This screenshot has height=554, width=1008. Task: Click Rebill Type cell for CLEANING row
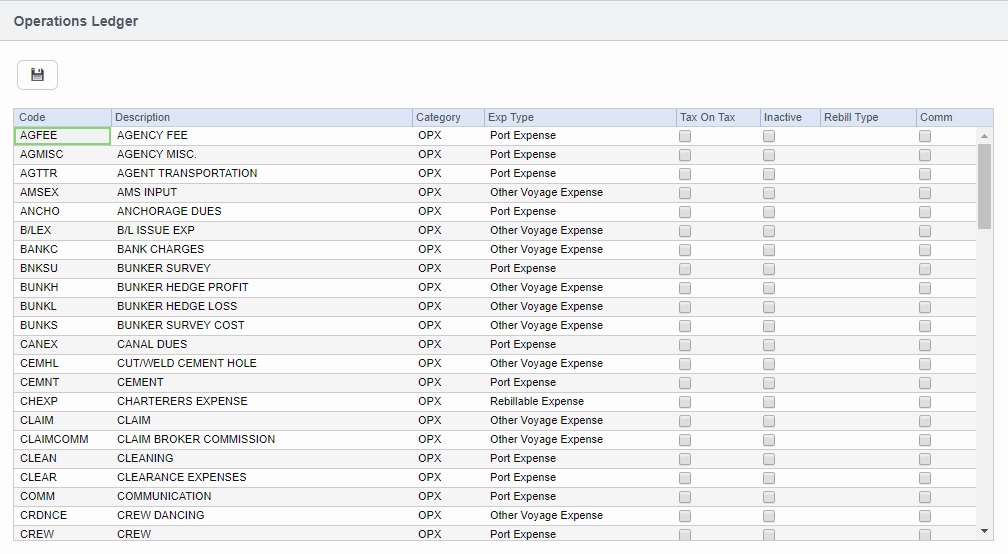click(867, 459)
